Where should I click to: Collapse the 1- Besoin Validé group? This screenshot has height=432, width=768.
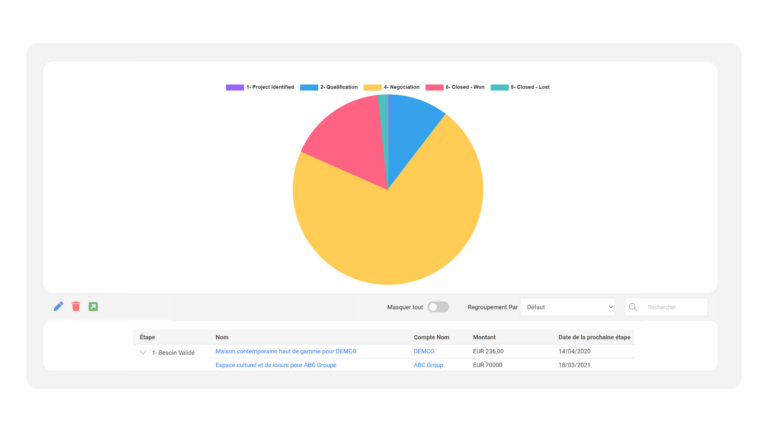point(143,352)
